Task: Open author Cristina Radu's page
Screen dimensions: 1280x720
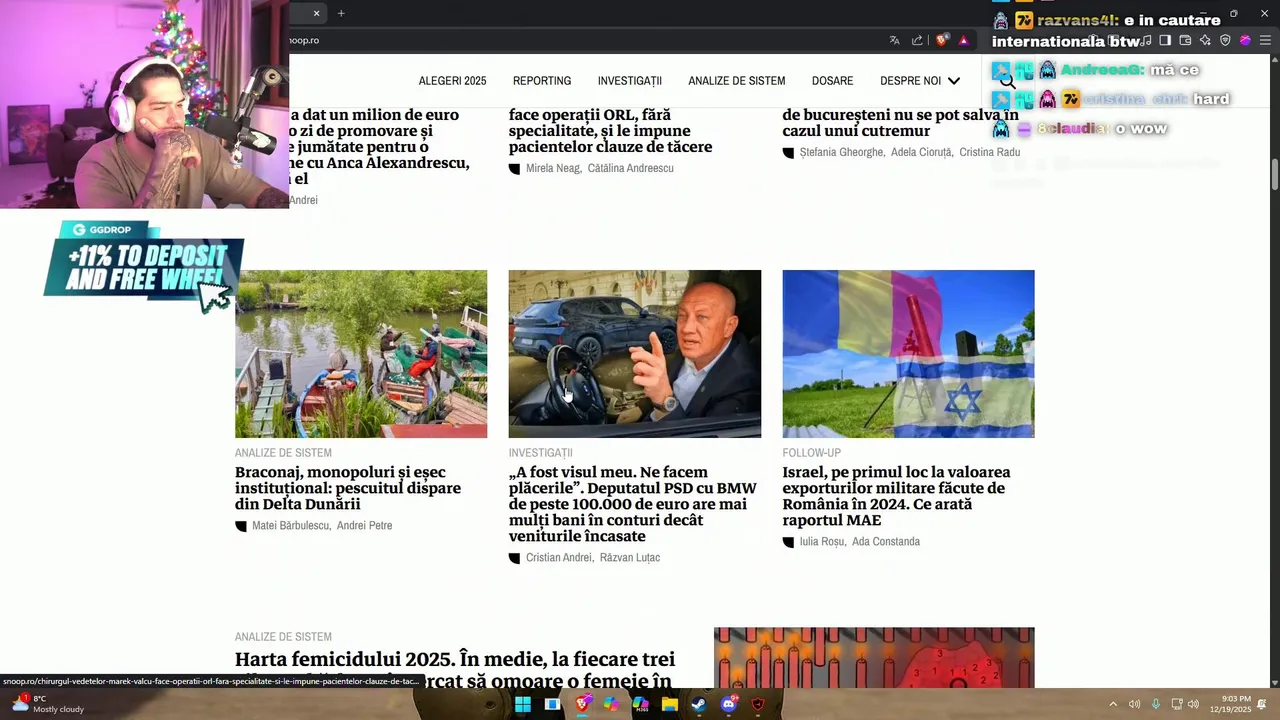Action: click(990, 152)
